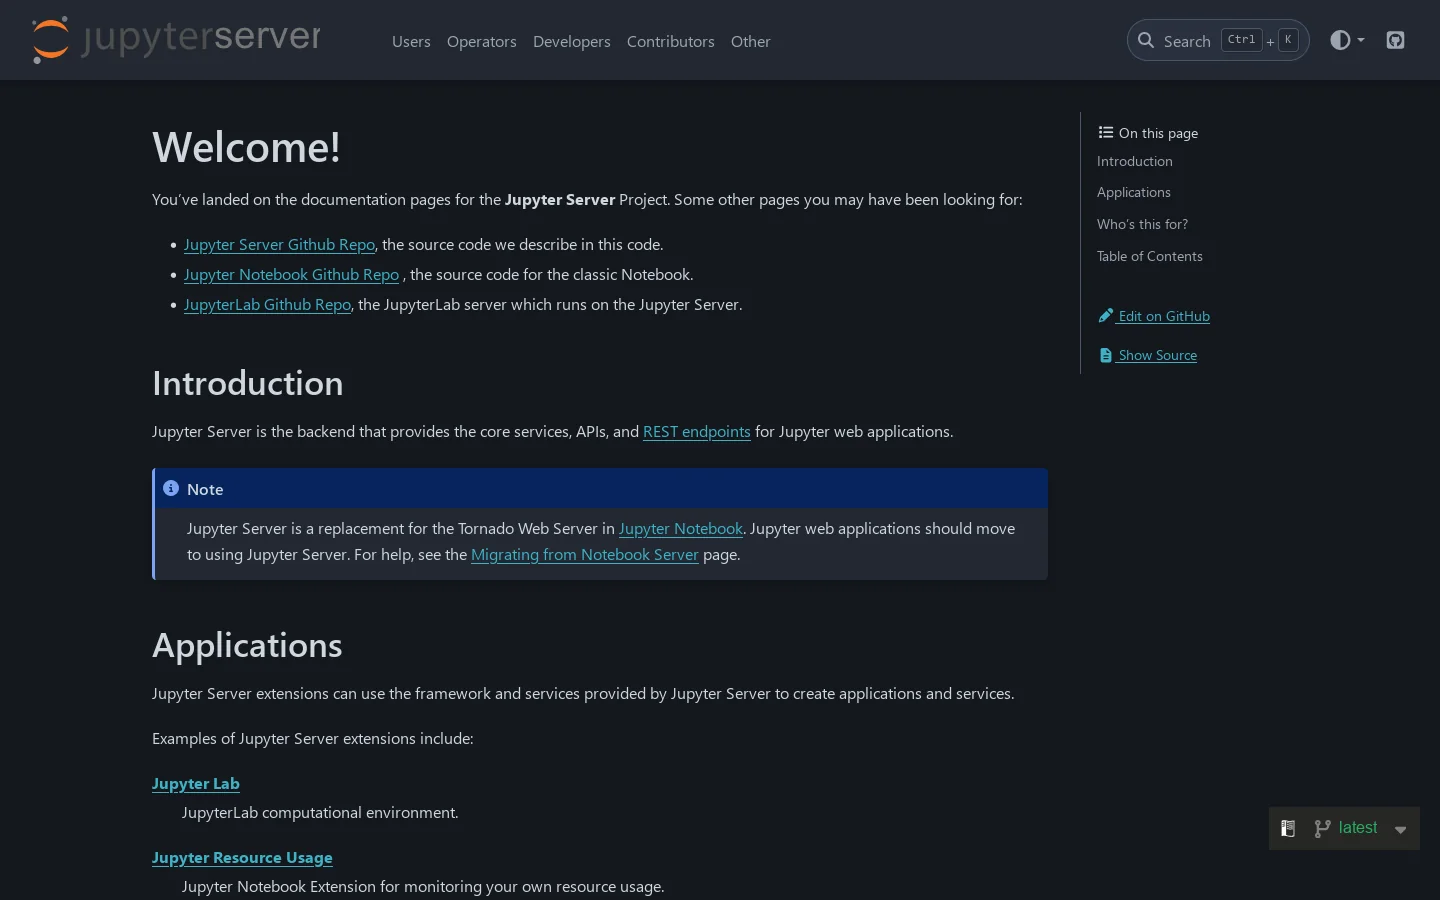Click the Applications section heading
1440x900 pixels.
247,646
